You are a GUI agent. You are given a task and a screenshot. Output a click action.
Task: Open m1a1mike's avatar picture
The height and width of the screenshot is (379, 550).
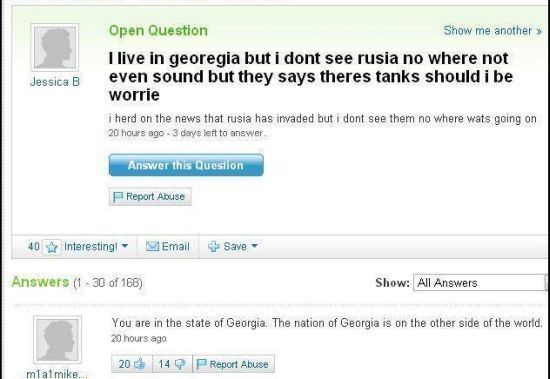click(x=58, y=340)
